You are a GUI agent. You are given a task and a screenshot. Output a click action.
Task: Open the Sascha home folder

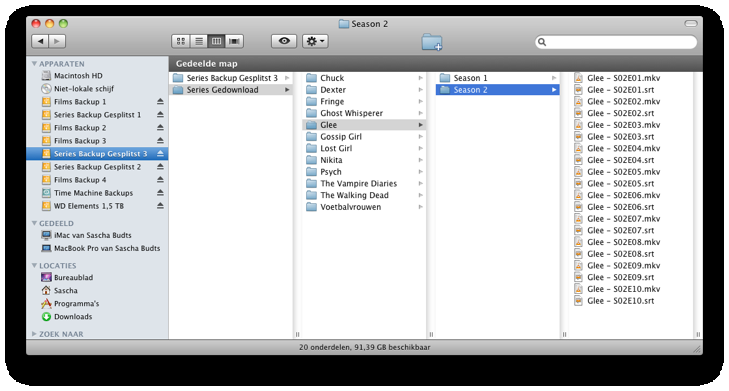(97, 291)
